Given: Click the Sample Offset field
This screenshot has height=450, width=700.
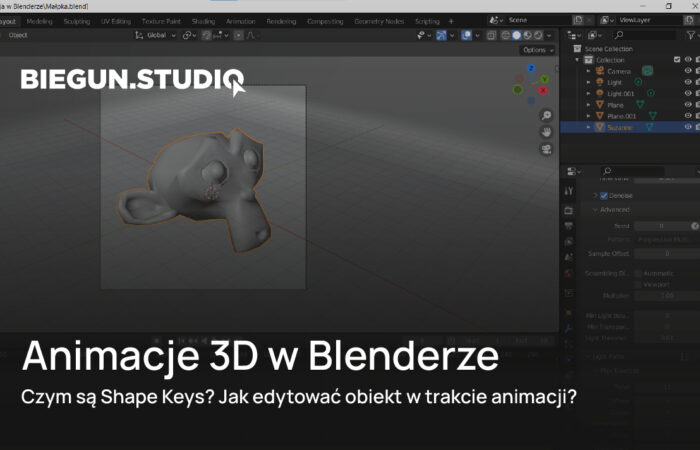Looking at the screenshot, I should pyautogui.click(x=667, y=254).
